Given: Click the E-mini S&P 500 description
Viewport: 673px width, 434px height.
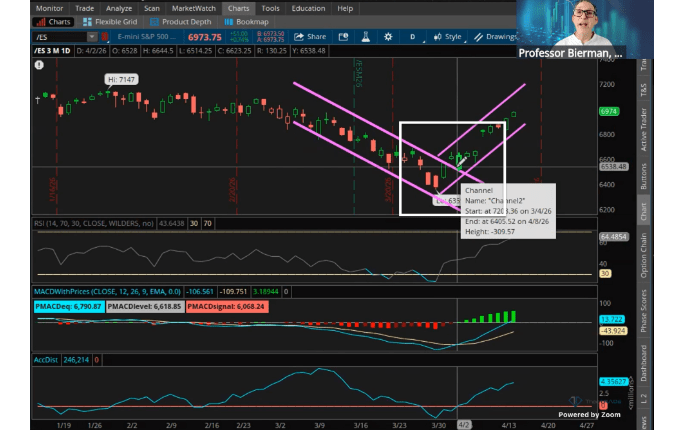Looking at the screenshot, I should (146, 36).
